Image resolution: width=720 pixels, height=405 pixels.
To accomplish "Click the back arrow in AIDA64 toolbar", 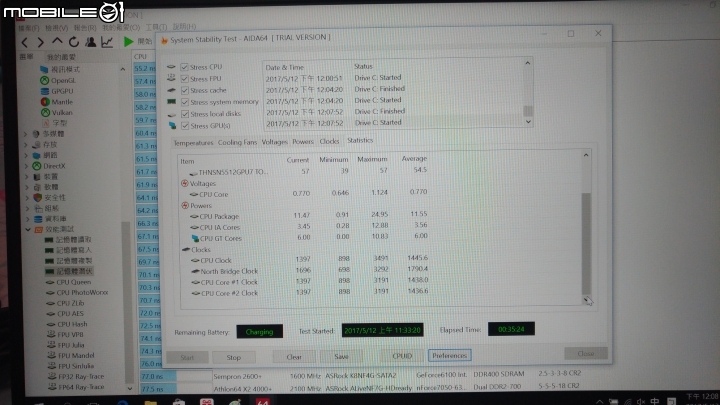I will click(x=25, y=43).
